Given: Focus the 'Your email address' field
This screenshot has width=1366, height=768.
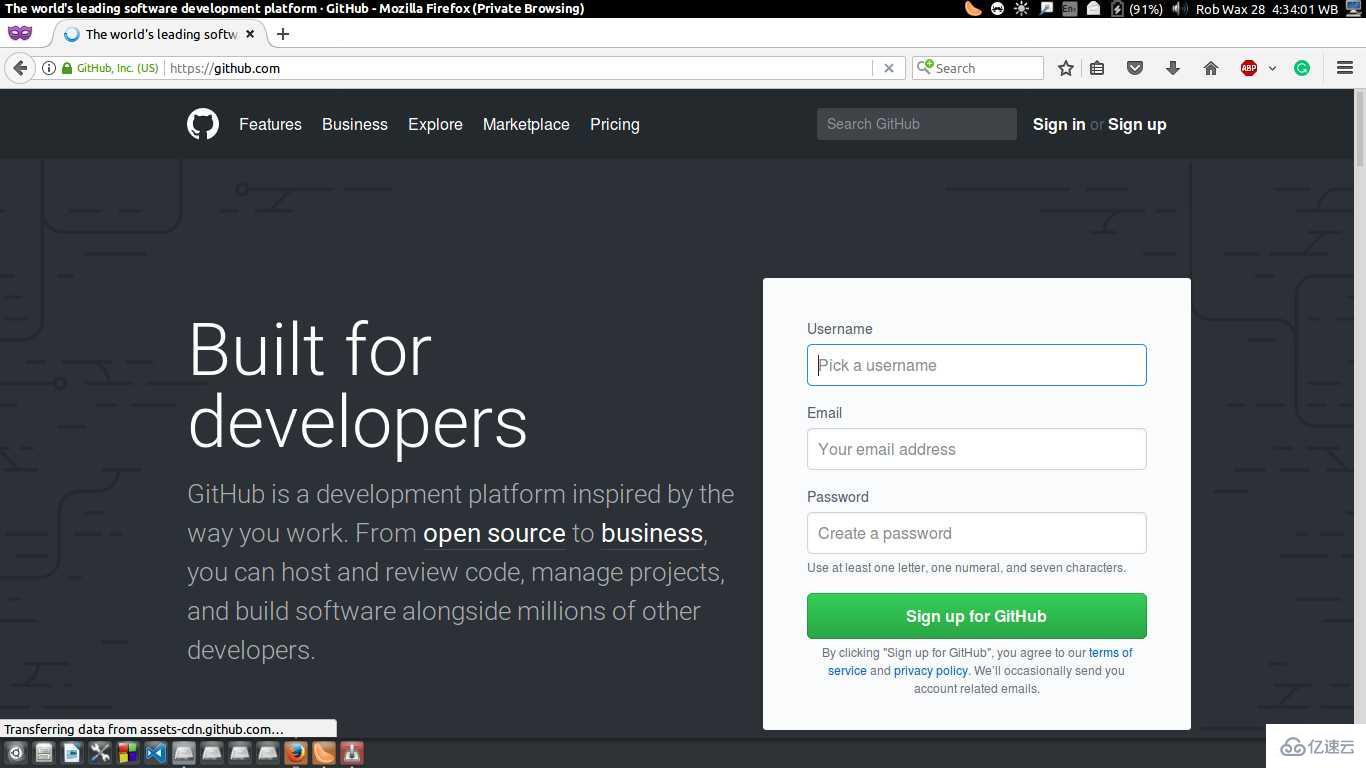Looking at the screenshot, I should coord(977,449).
